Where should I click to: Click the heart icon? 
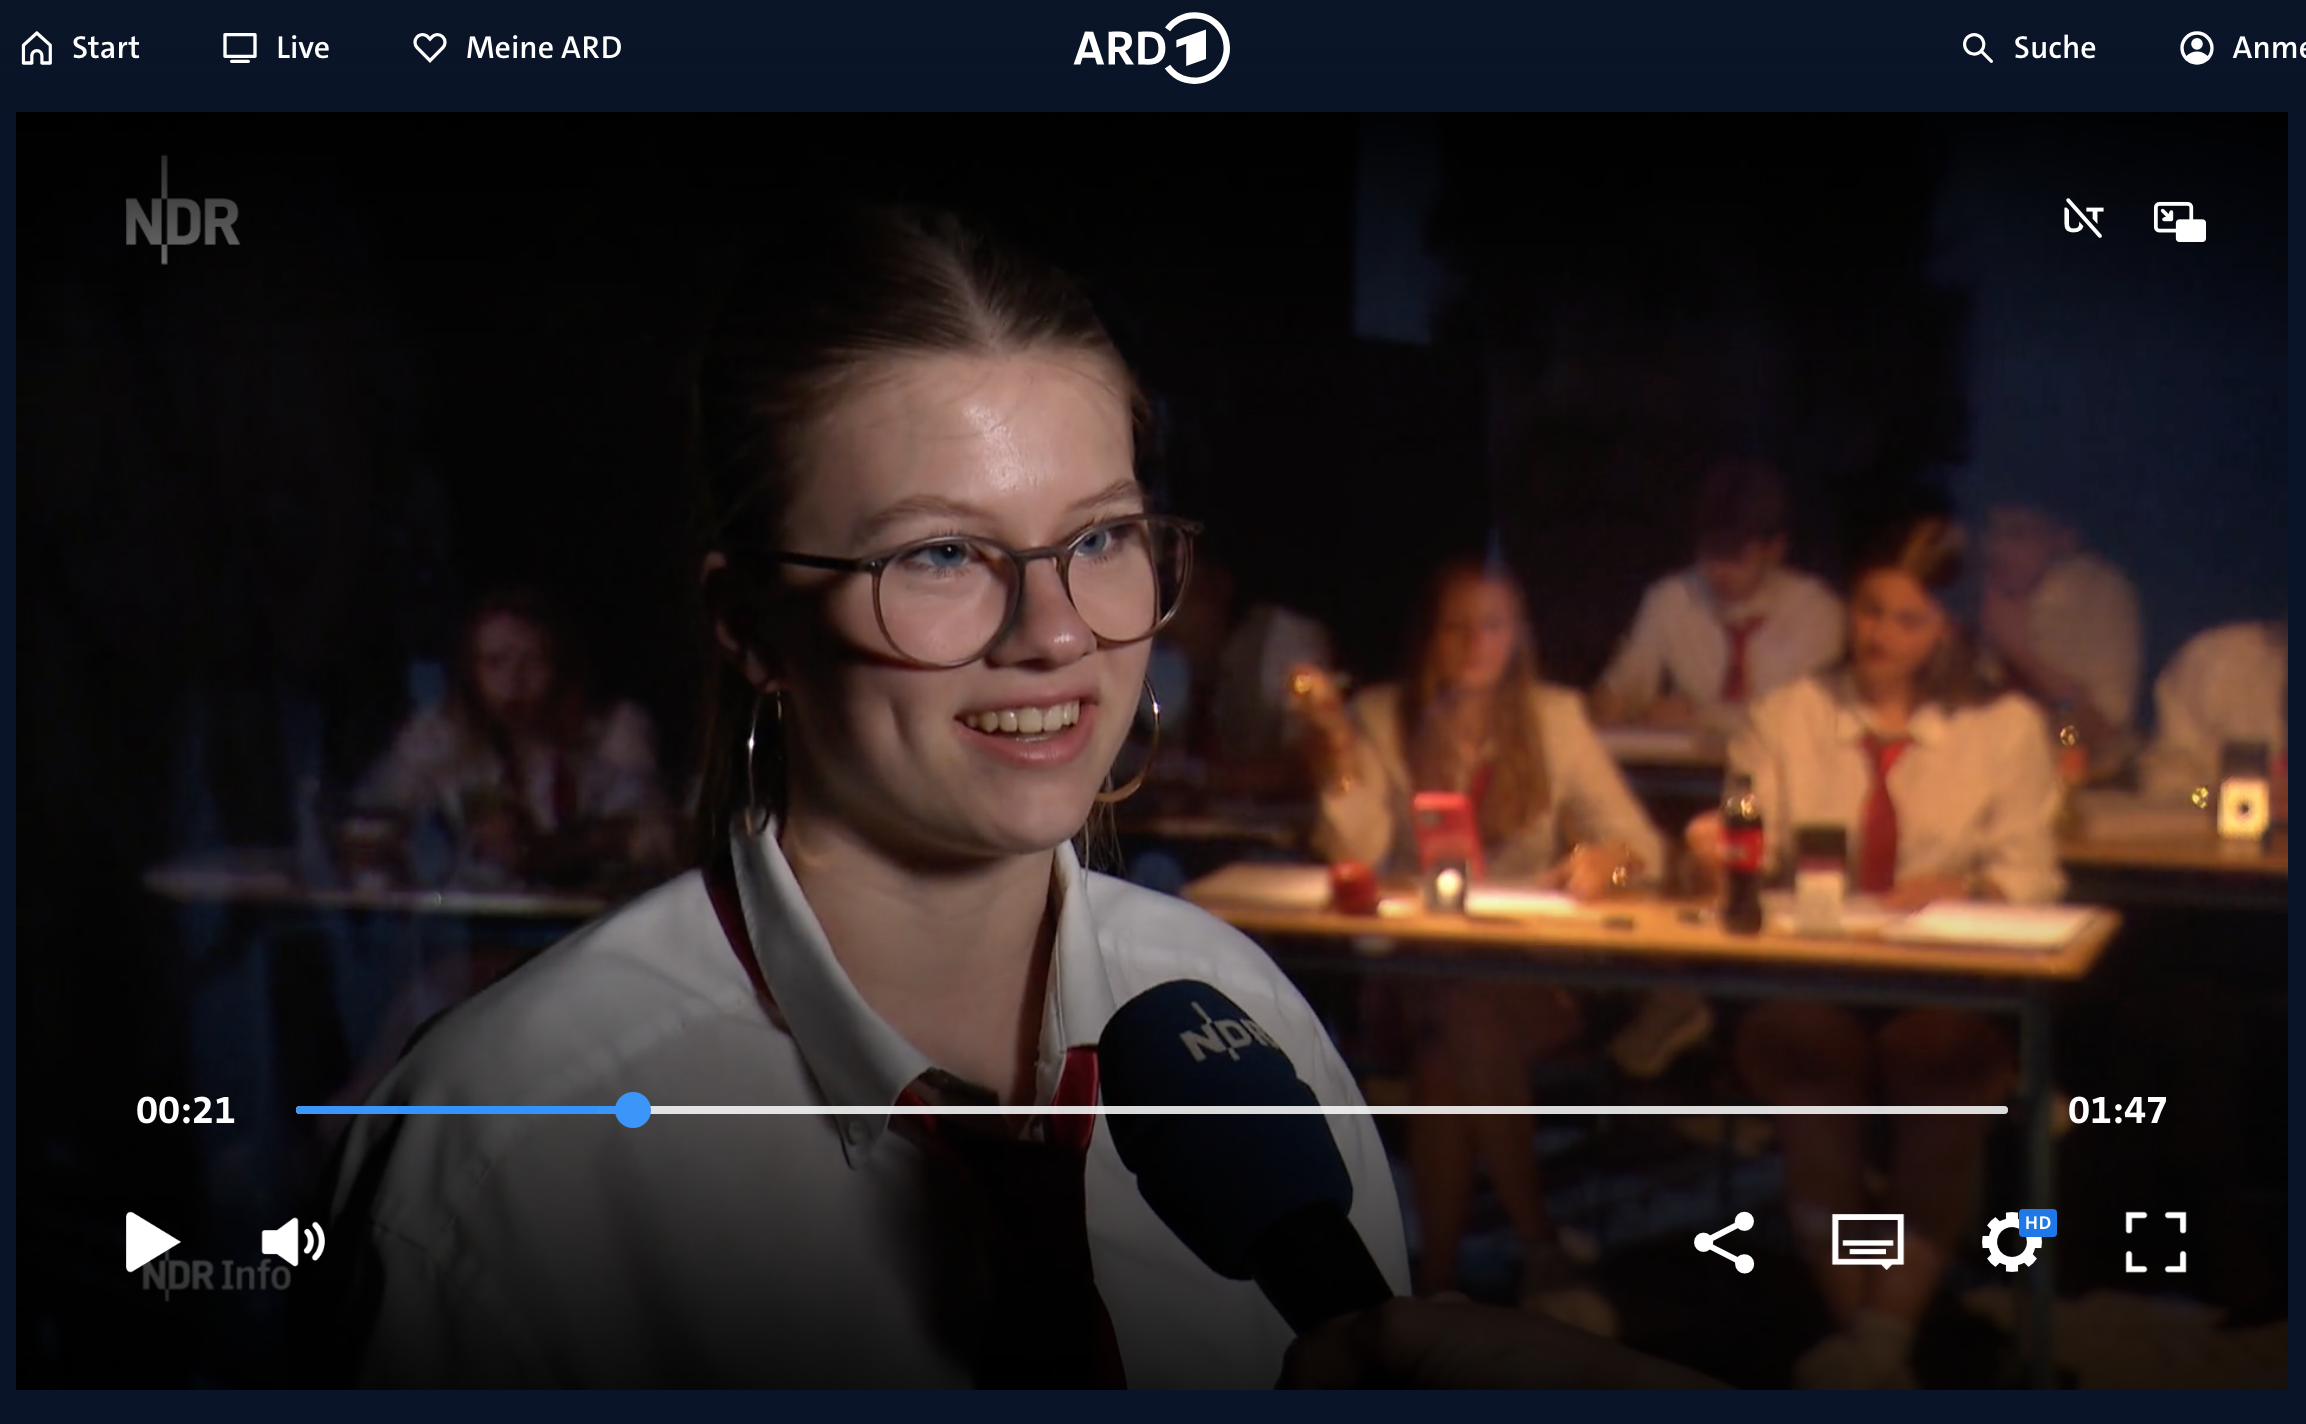coord(430,48)
